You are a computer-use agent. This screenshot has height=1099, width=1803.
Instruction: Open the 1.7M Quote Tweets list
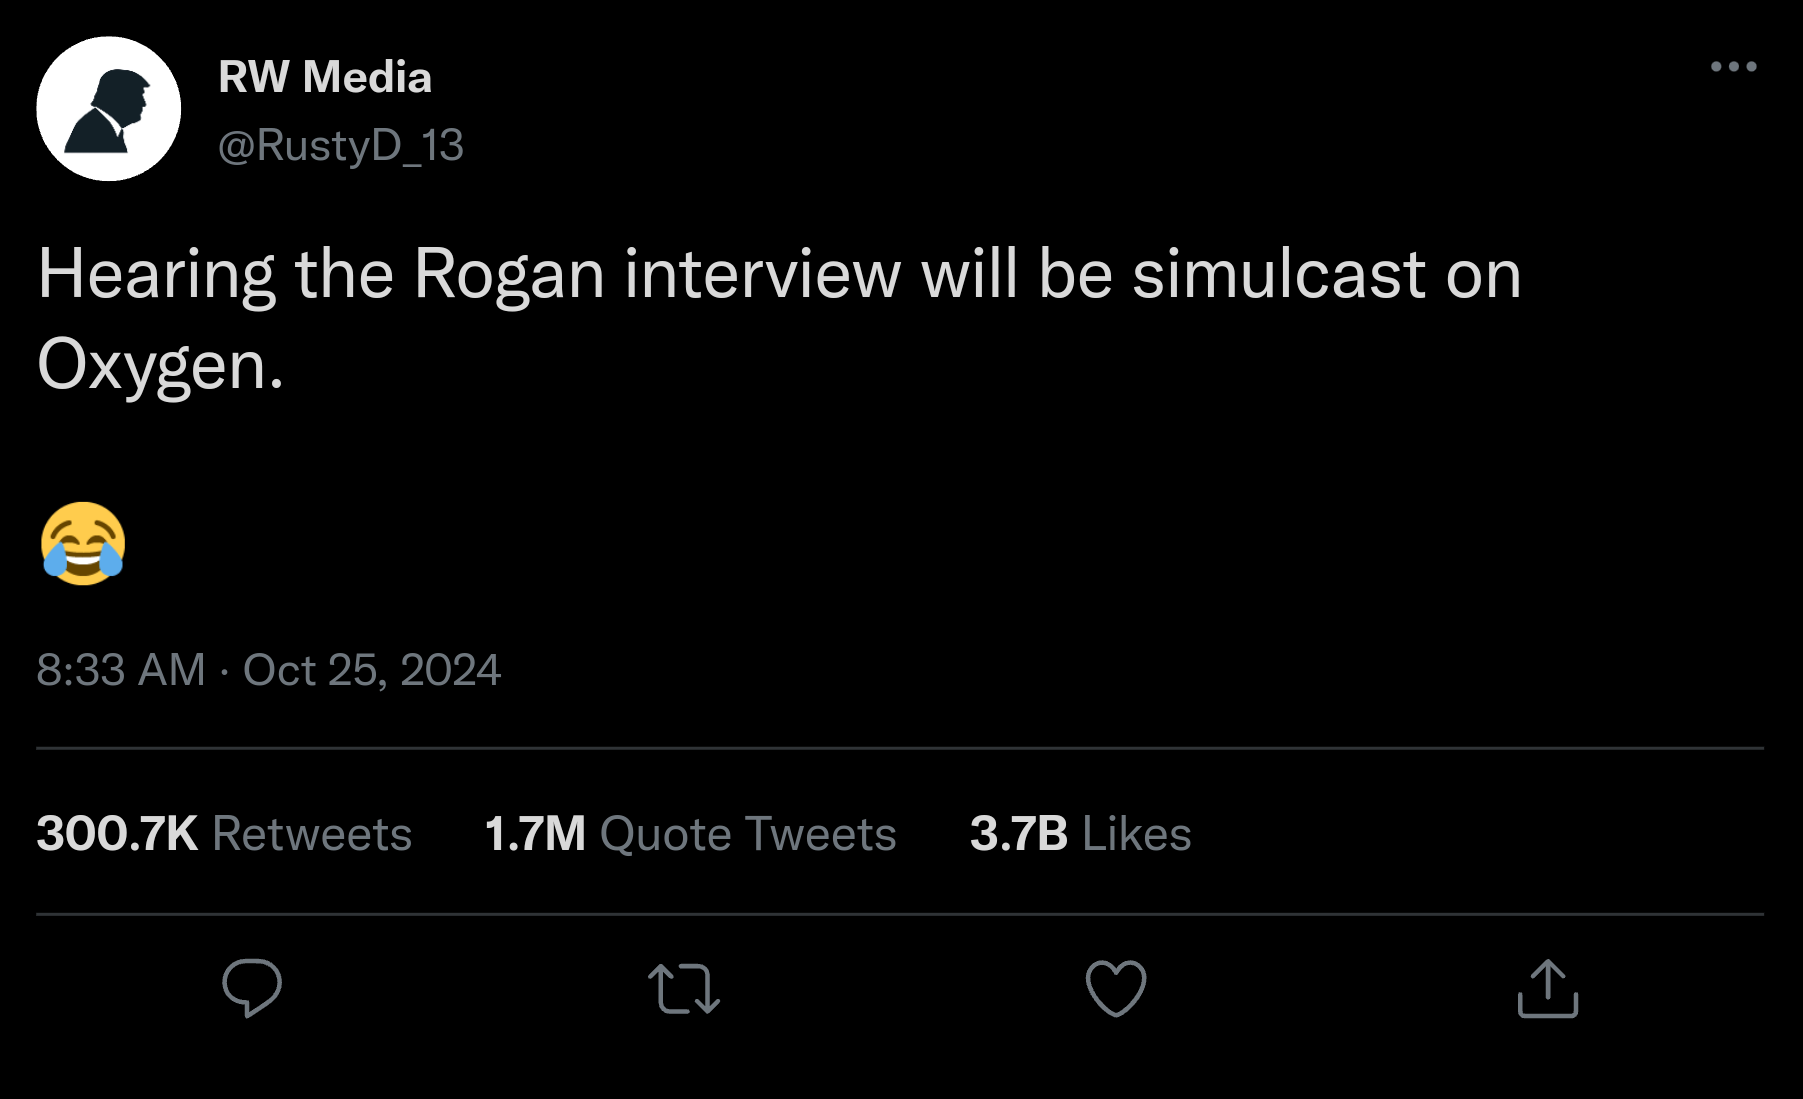(x=690, y=834)
